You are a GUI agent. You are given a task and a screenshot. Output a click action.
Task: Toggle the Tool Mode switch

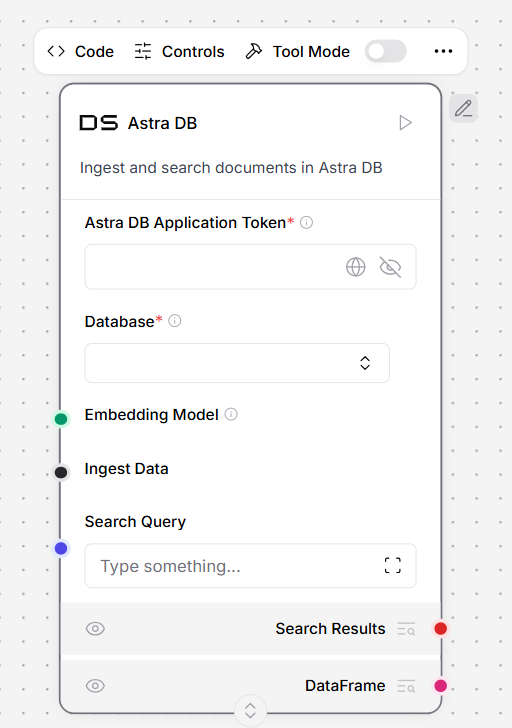385,51
